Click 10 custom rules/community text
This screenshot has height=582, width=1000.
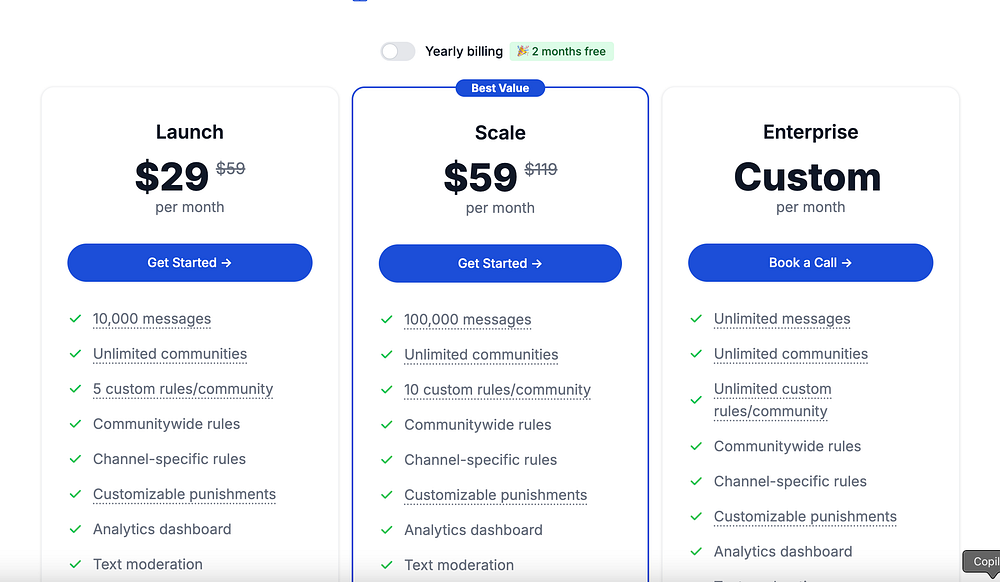[x=497, y=389]
